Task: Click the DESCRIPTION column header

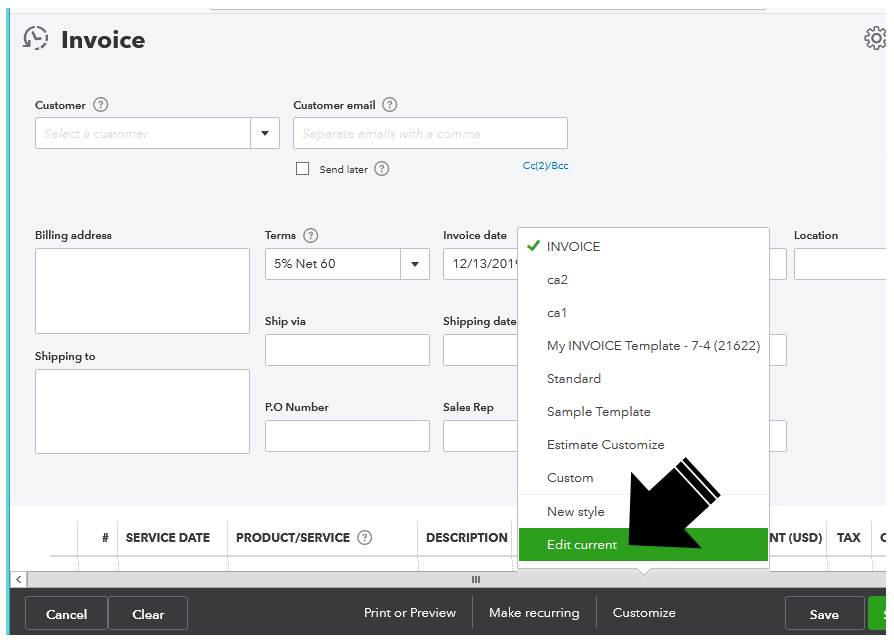Action: click(467, 538)
